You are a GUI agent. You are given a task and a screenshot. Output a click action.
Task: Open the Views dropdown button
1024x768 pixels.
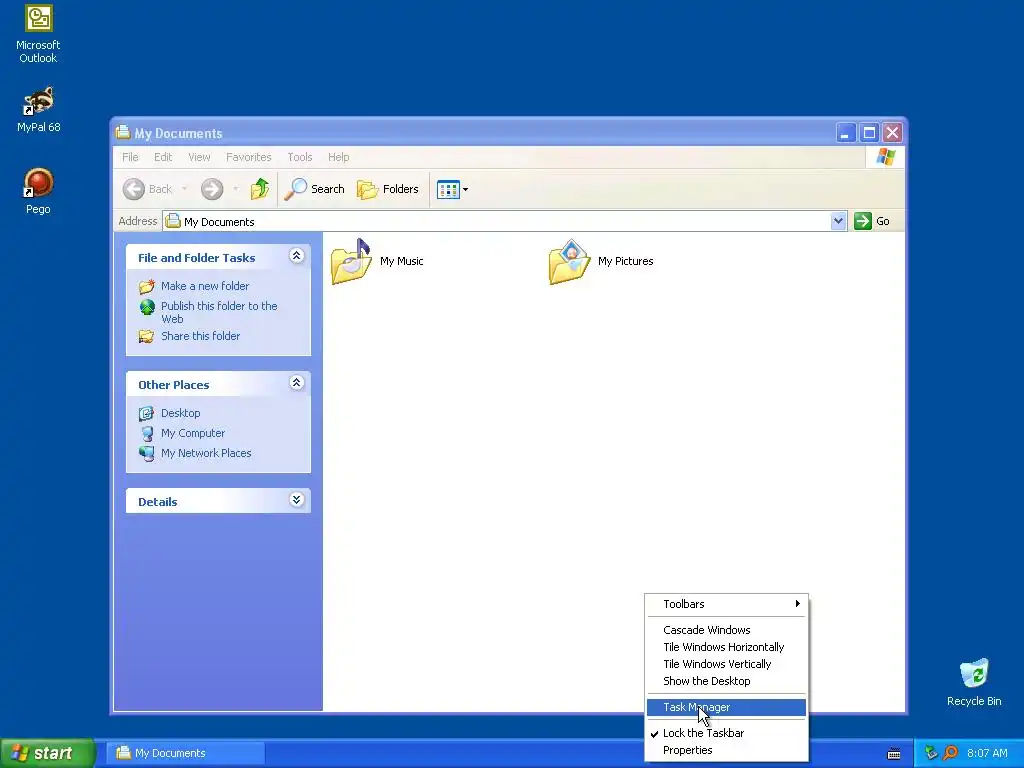tap(452, 189)
